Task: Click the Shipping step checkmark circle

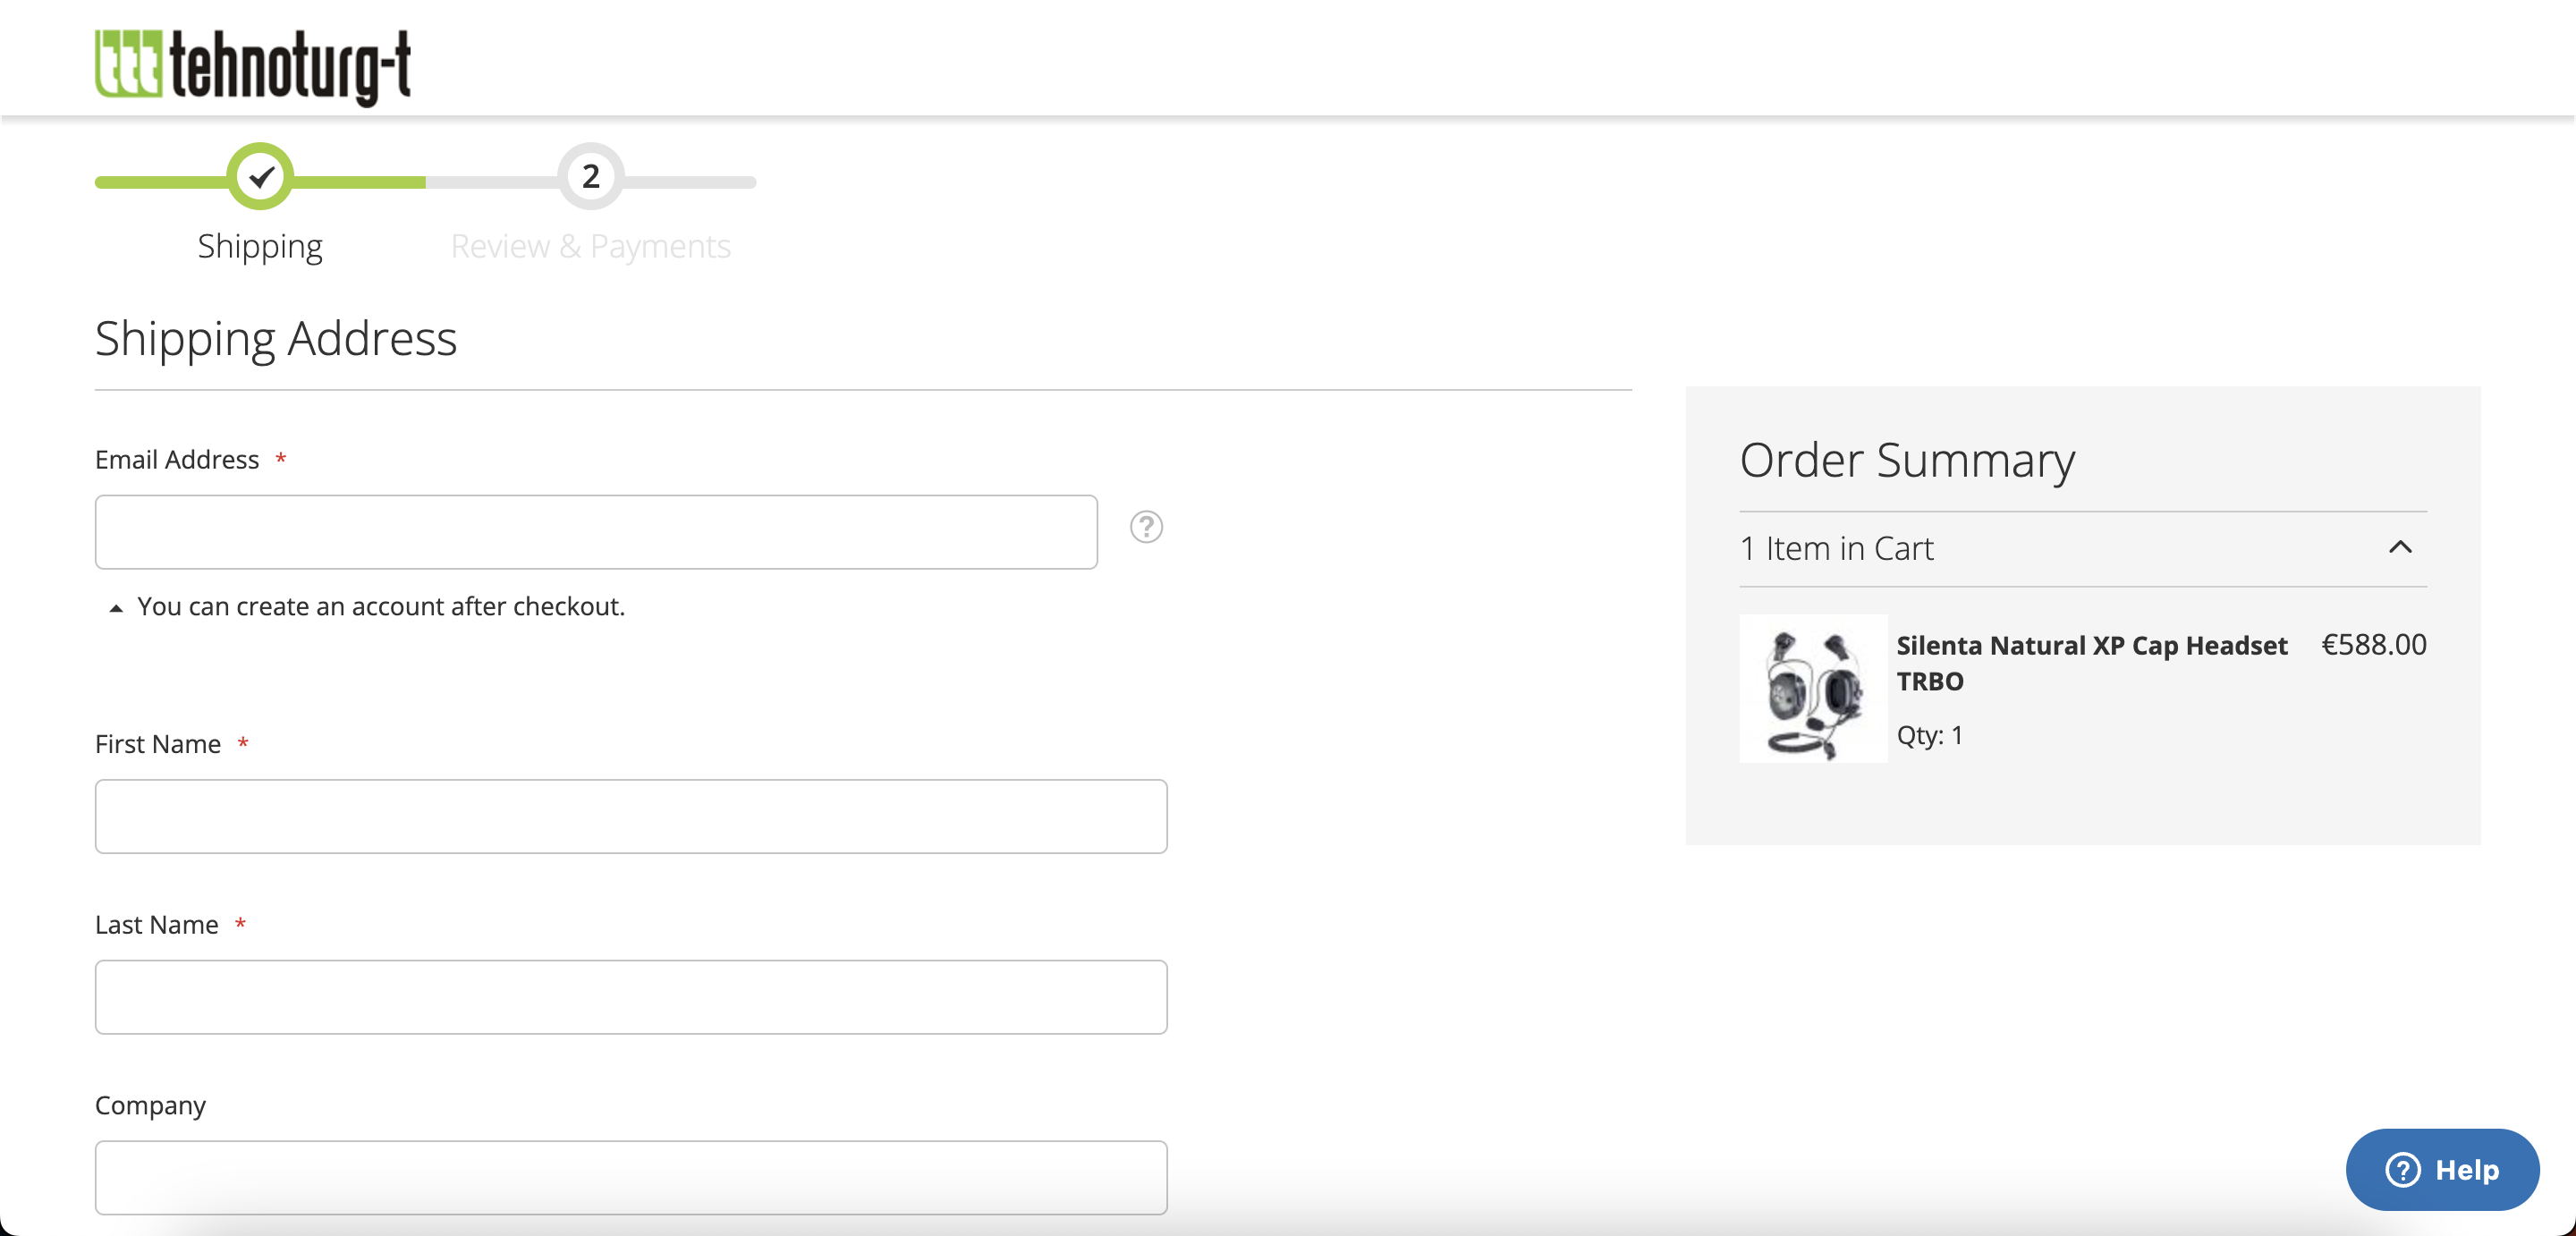Action: click(x=260, y=177)
